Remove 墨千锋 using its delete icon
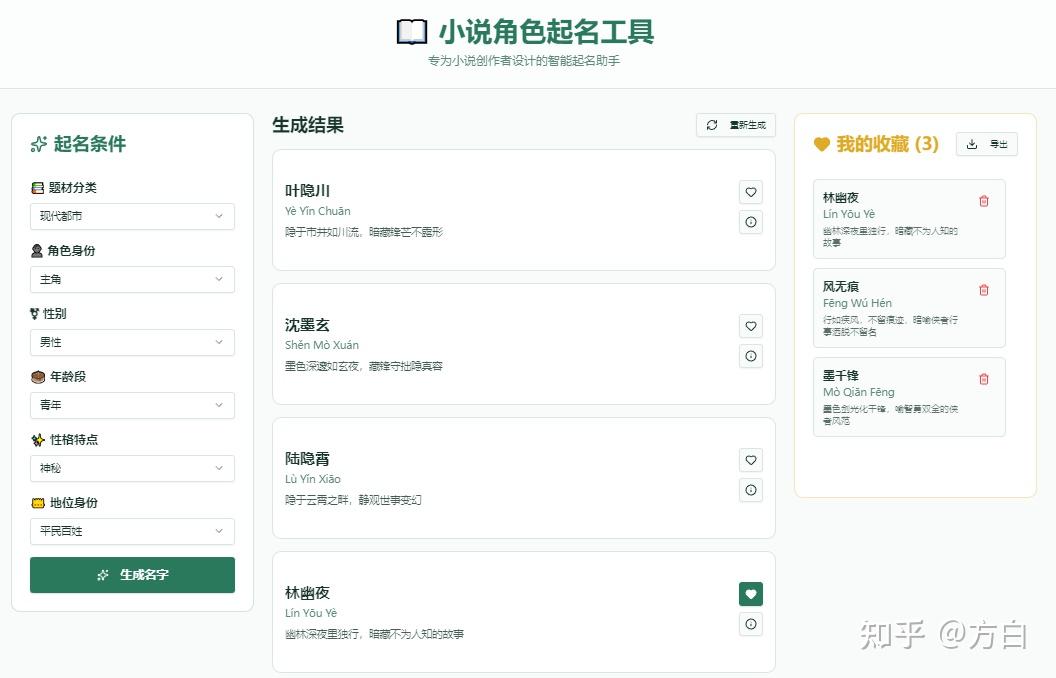 click(x=983, y=378)
